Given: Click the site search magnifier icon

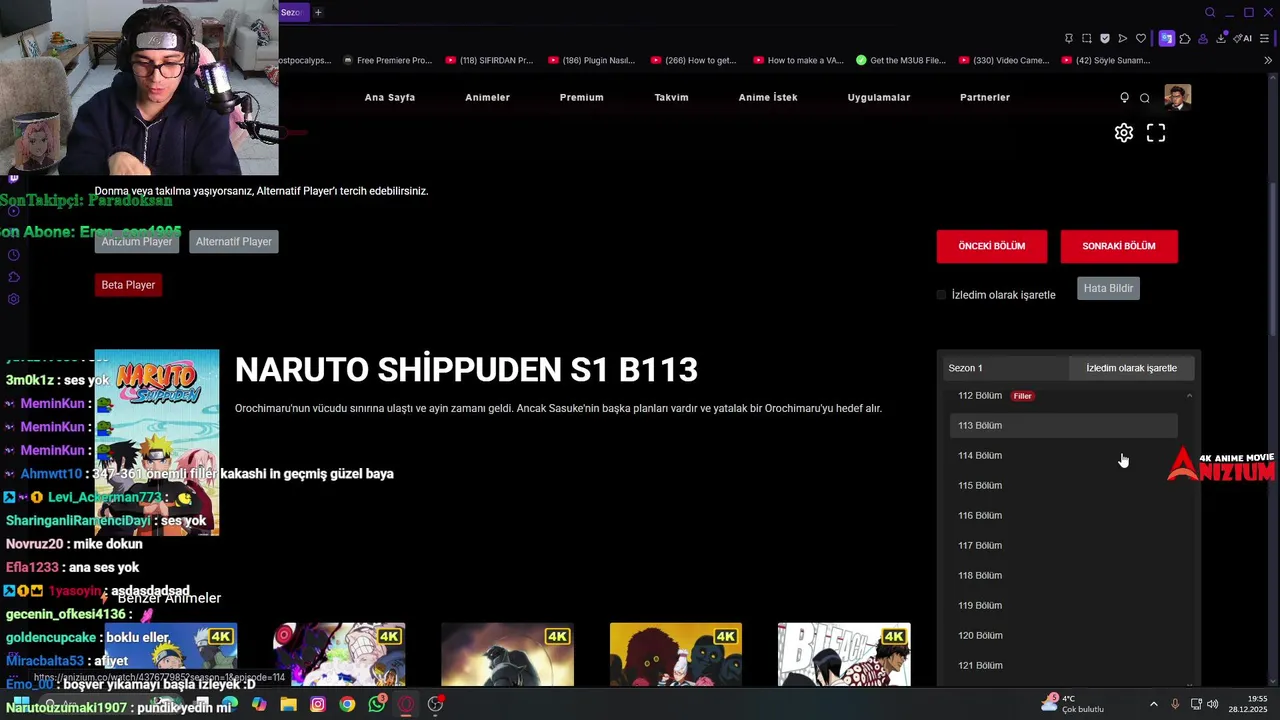Looking at the screenshot, I should coord(1145,98).
